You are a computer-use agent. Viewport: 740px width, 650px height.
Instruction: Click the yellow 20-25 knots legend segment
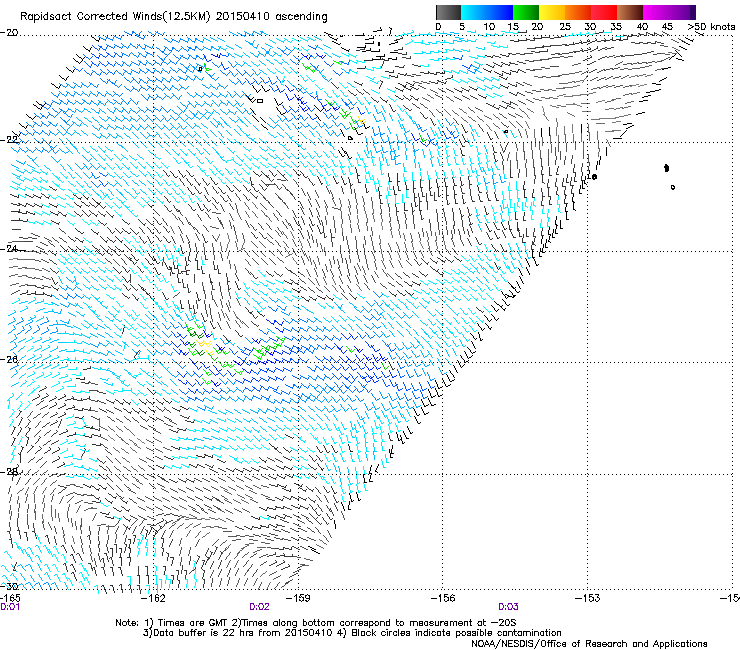[552, 12]
